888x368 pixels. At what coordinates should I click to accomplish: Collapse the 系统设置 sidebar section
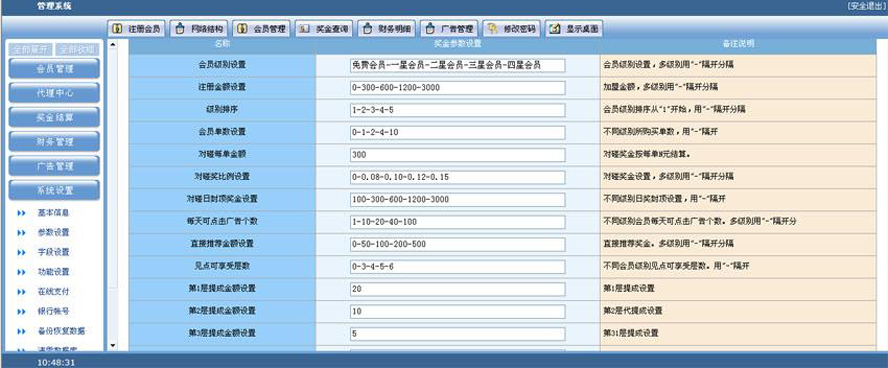[x=55, y=191]
